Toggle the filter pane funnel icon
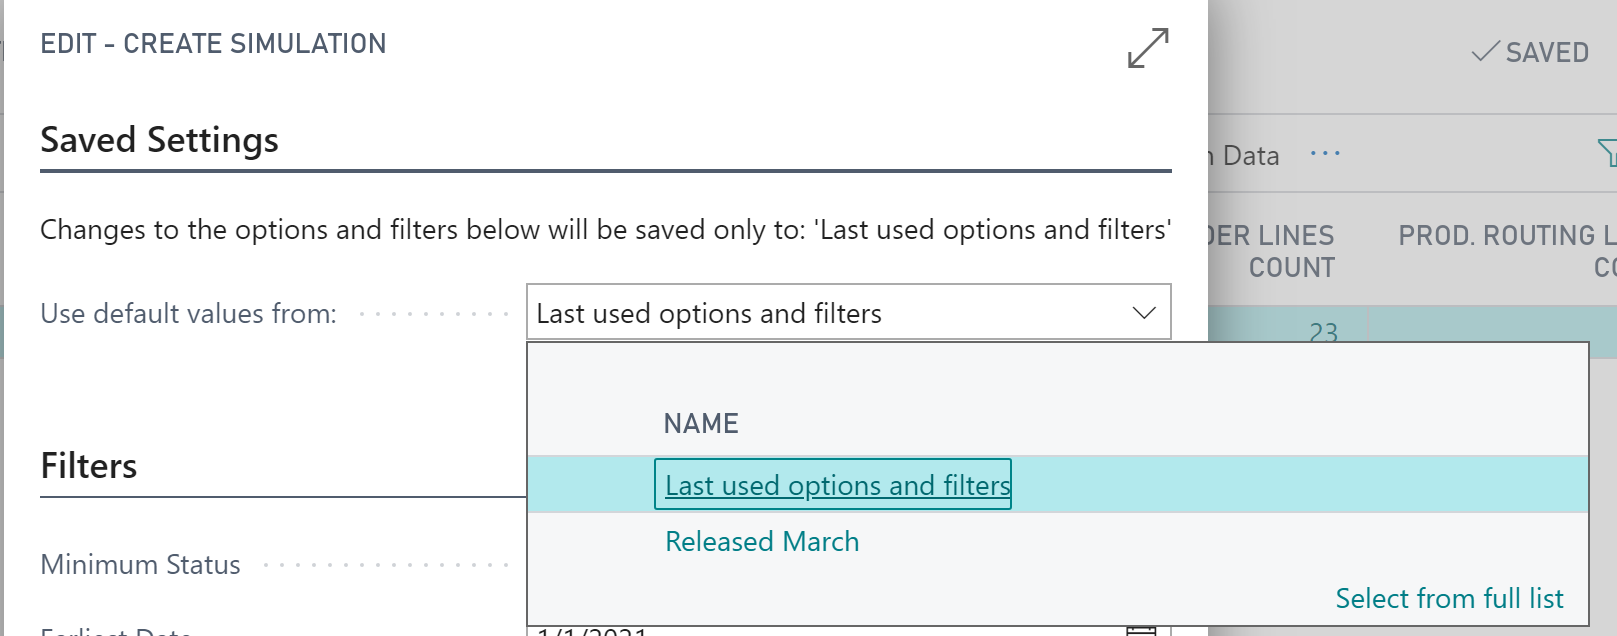This screenshot has height=636, width=1617. tap(1607, 153)
